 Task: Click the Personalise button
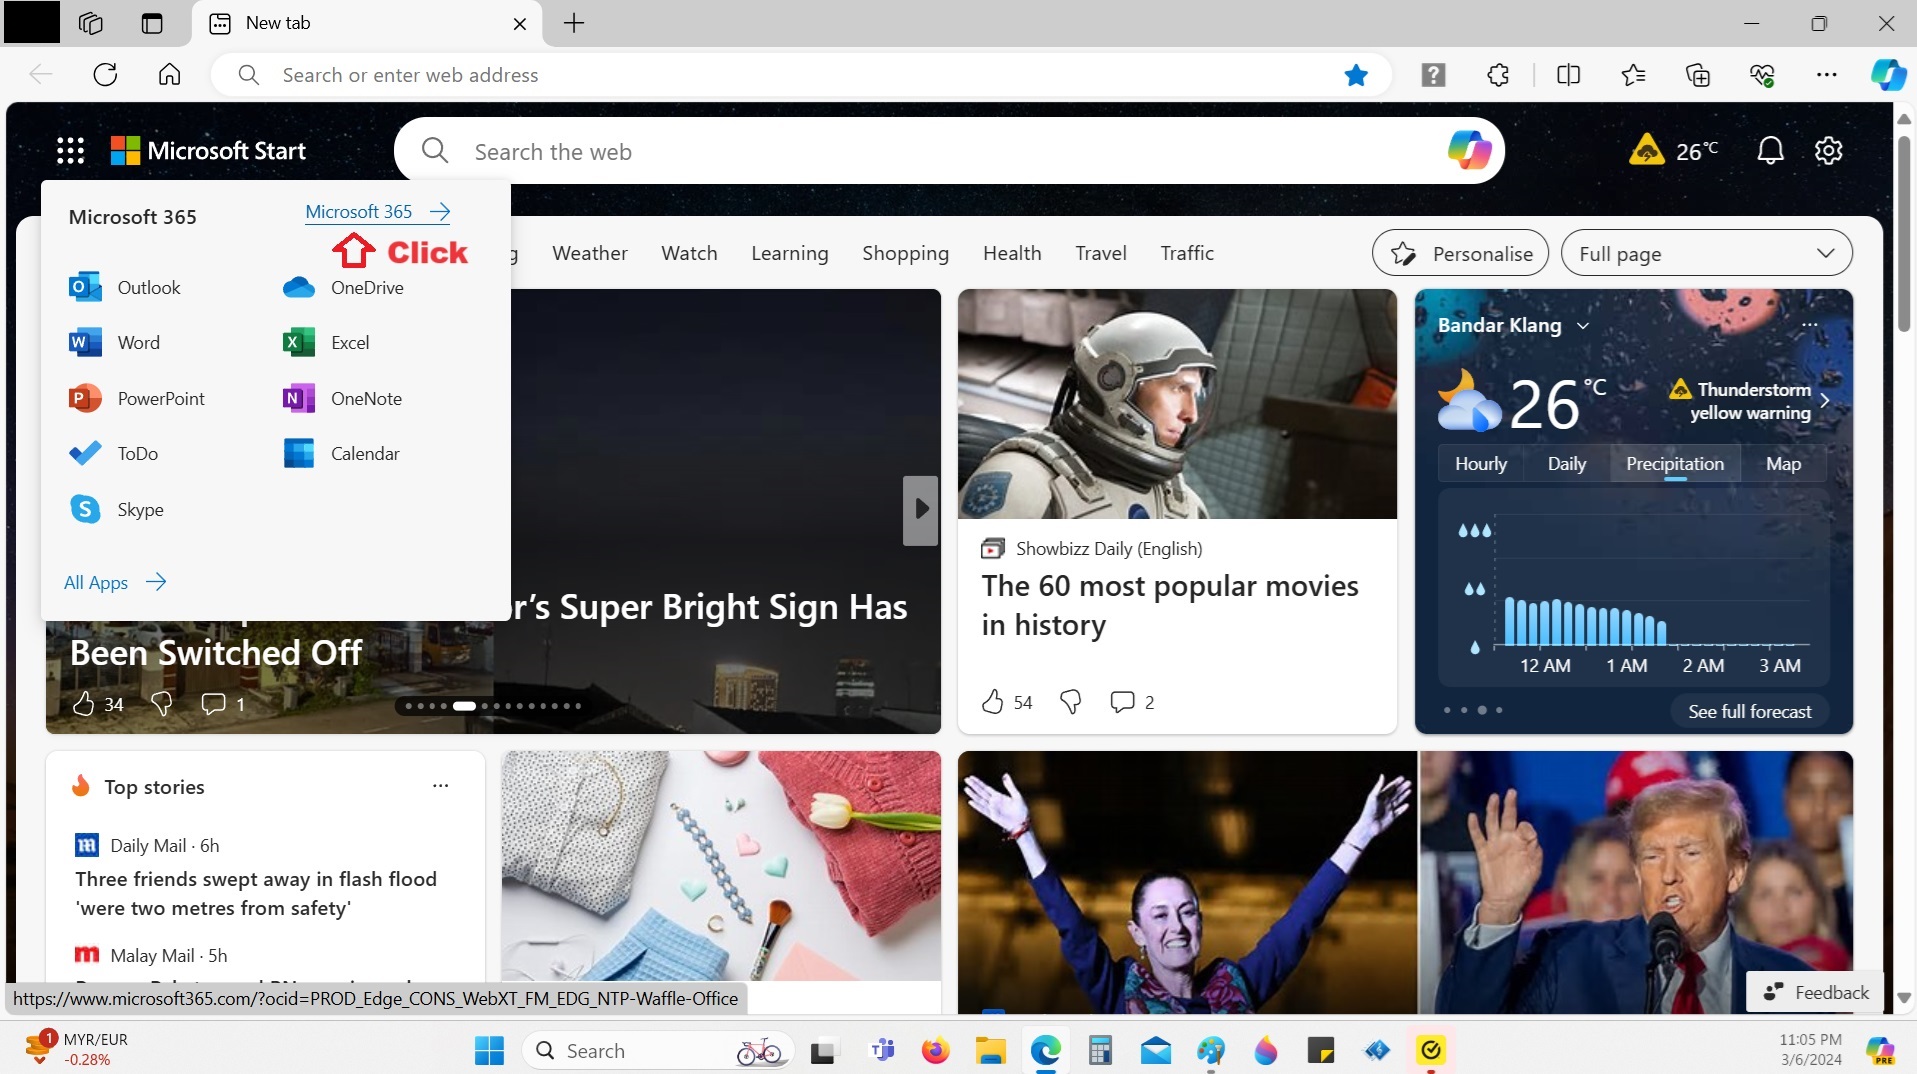click(1460, 254)
